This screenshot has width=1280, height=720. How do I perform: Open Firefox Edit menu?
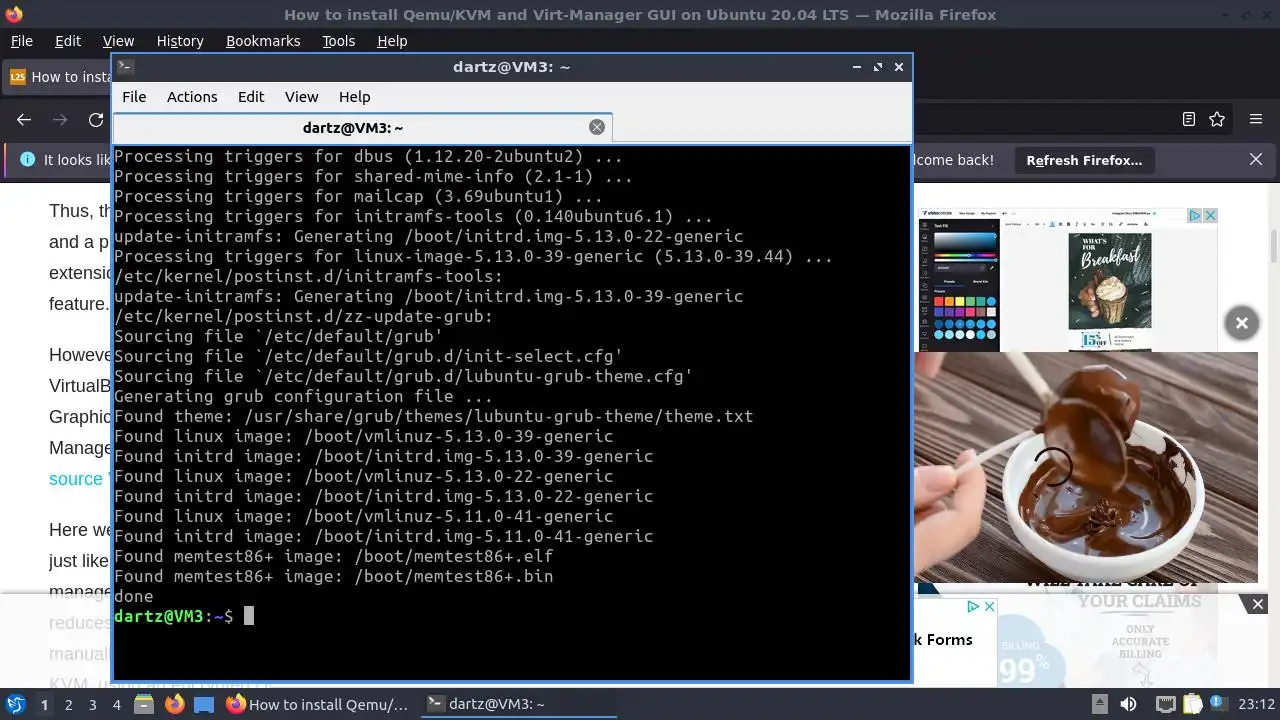[x=68, y=41]
